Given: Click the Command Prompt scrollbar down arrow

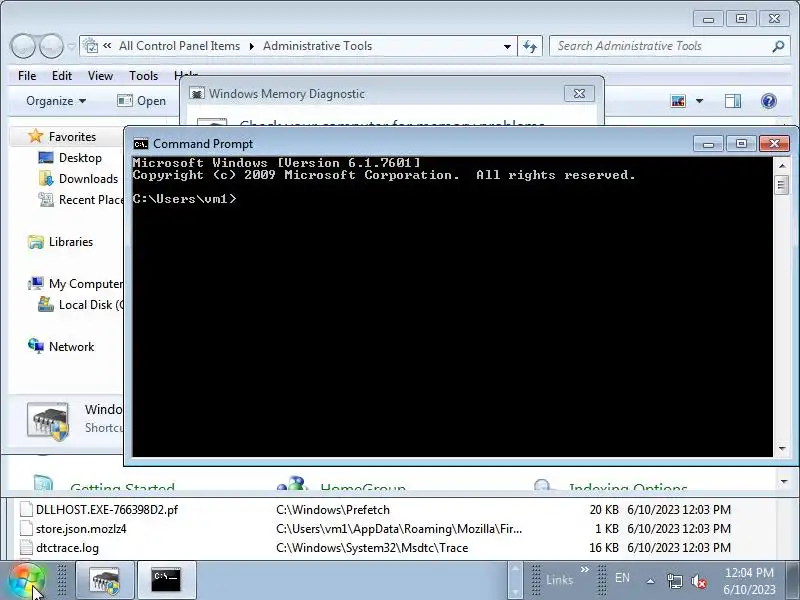Looking at the screenshot, I should tap(782, 448).
